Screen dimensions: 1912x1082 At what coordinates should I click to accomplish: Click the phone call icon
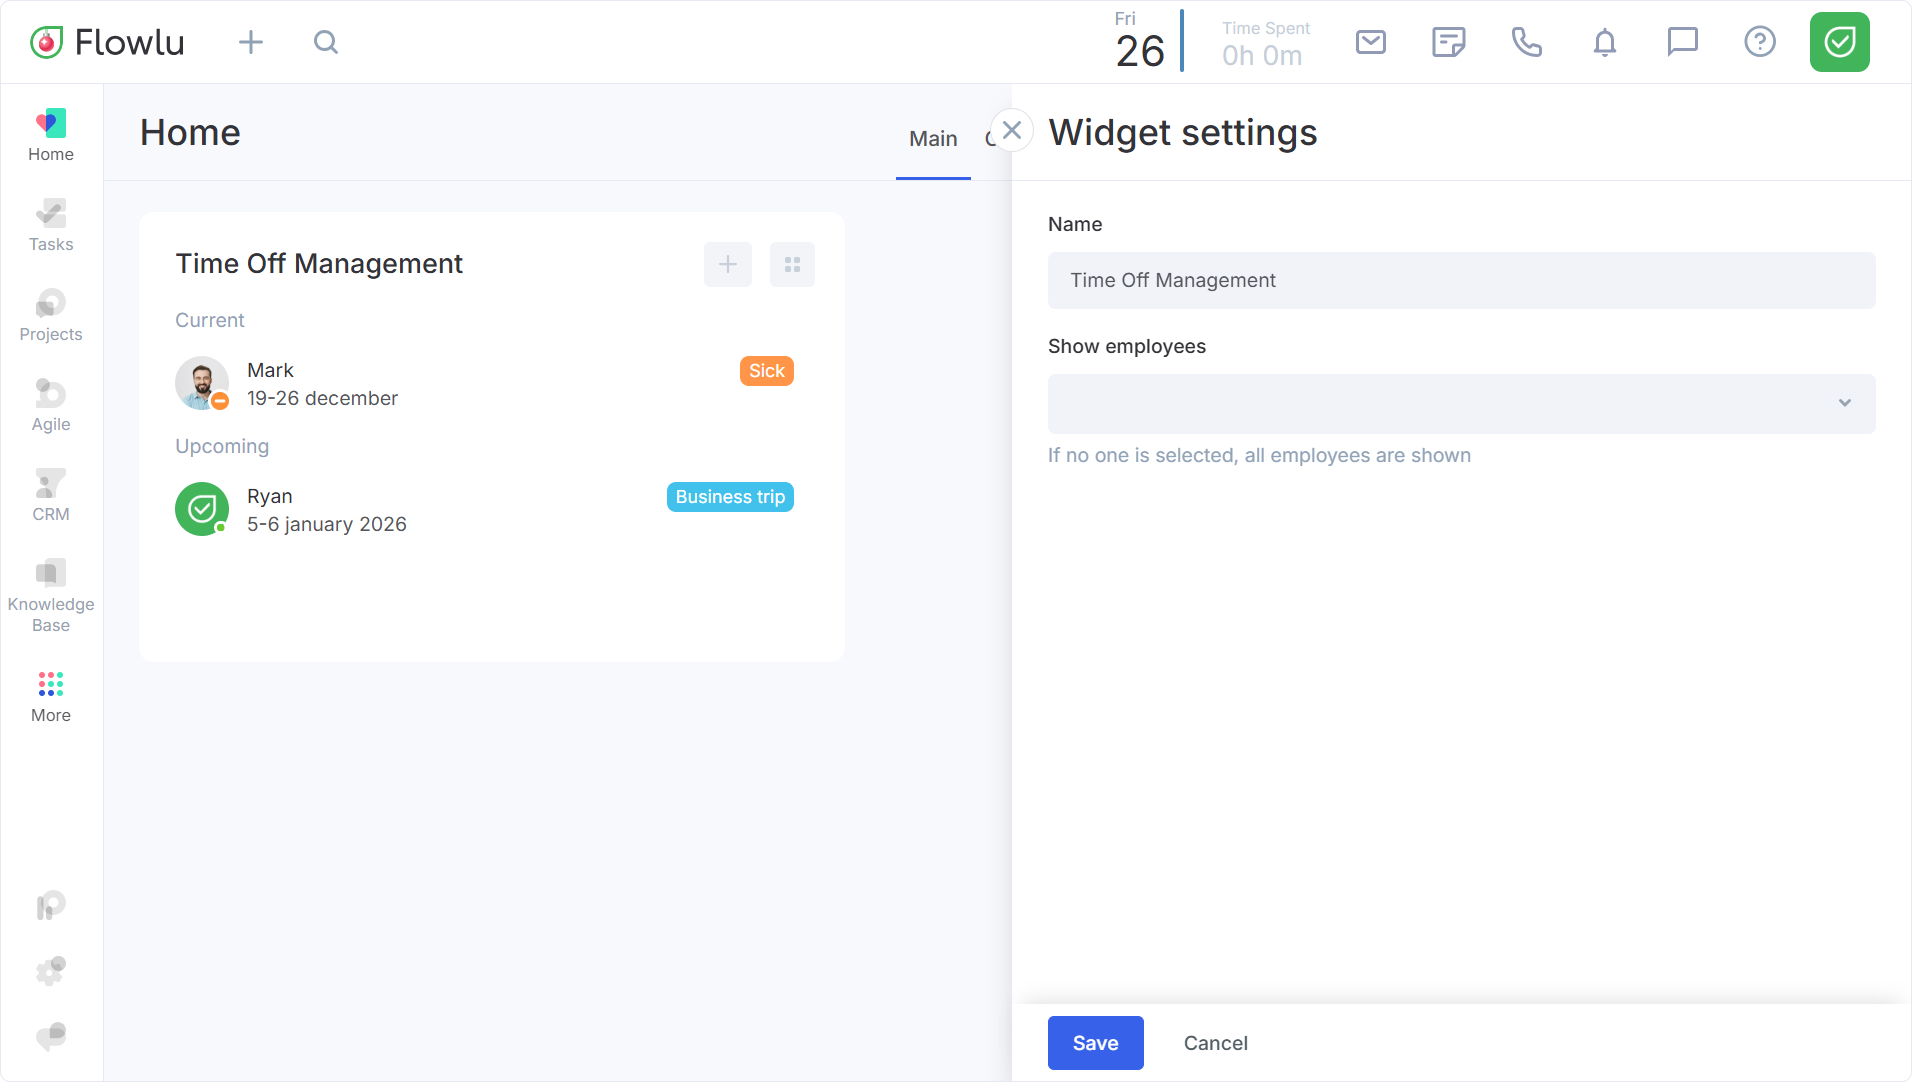(x=1526, y=42)
